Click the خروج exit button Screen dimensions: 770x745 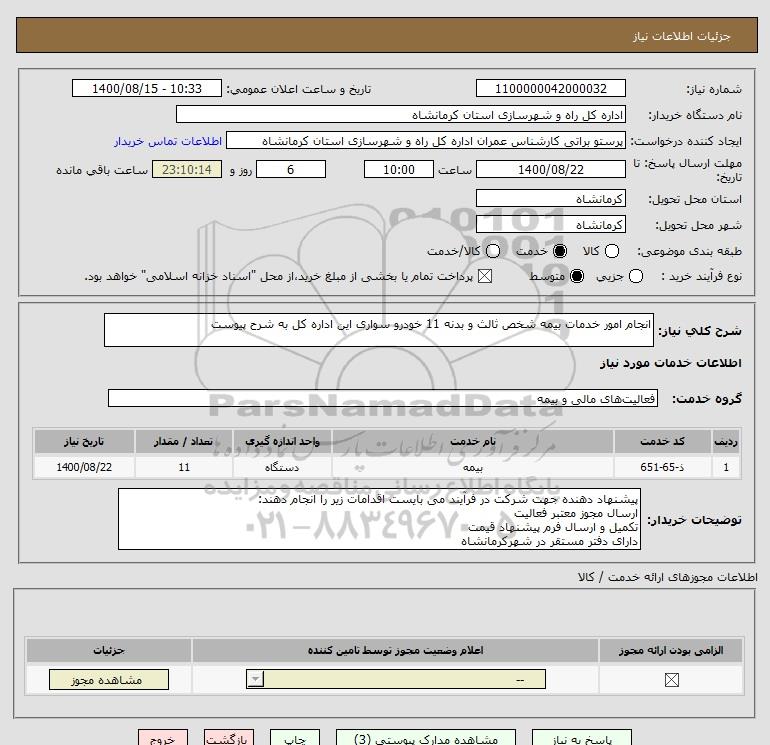[163, 738]
